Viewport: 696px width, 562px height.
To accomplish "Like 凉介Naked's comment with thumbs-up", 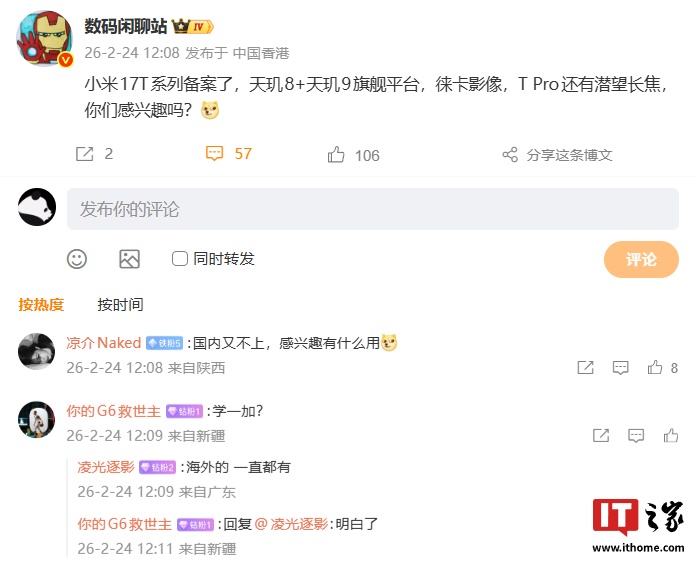I will pos(655,368).
